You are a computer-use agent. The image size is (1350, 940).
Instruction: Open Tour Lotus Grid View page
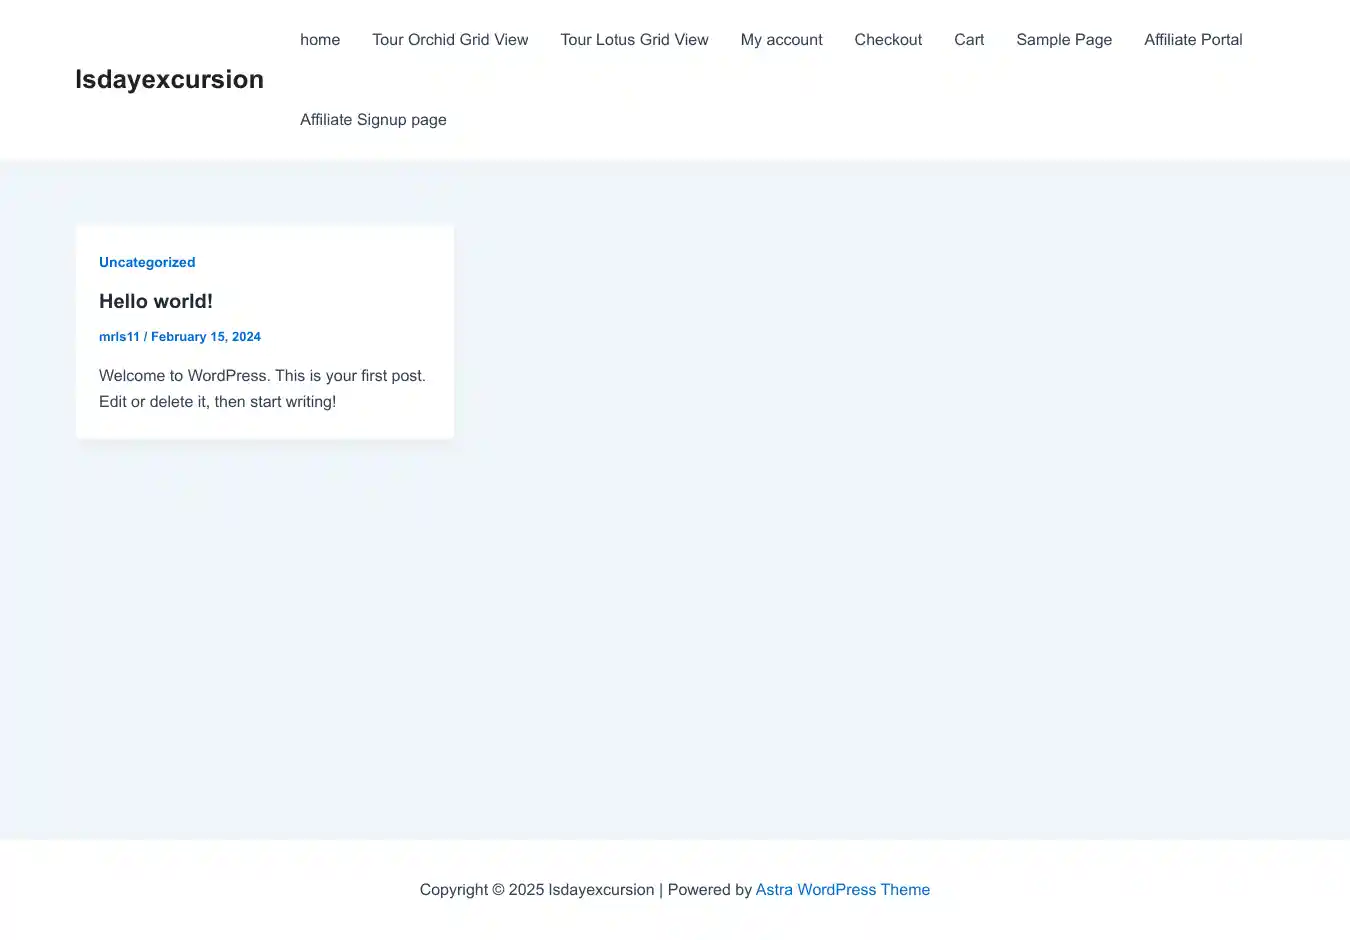click(x=634, y=40)
